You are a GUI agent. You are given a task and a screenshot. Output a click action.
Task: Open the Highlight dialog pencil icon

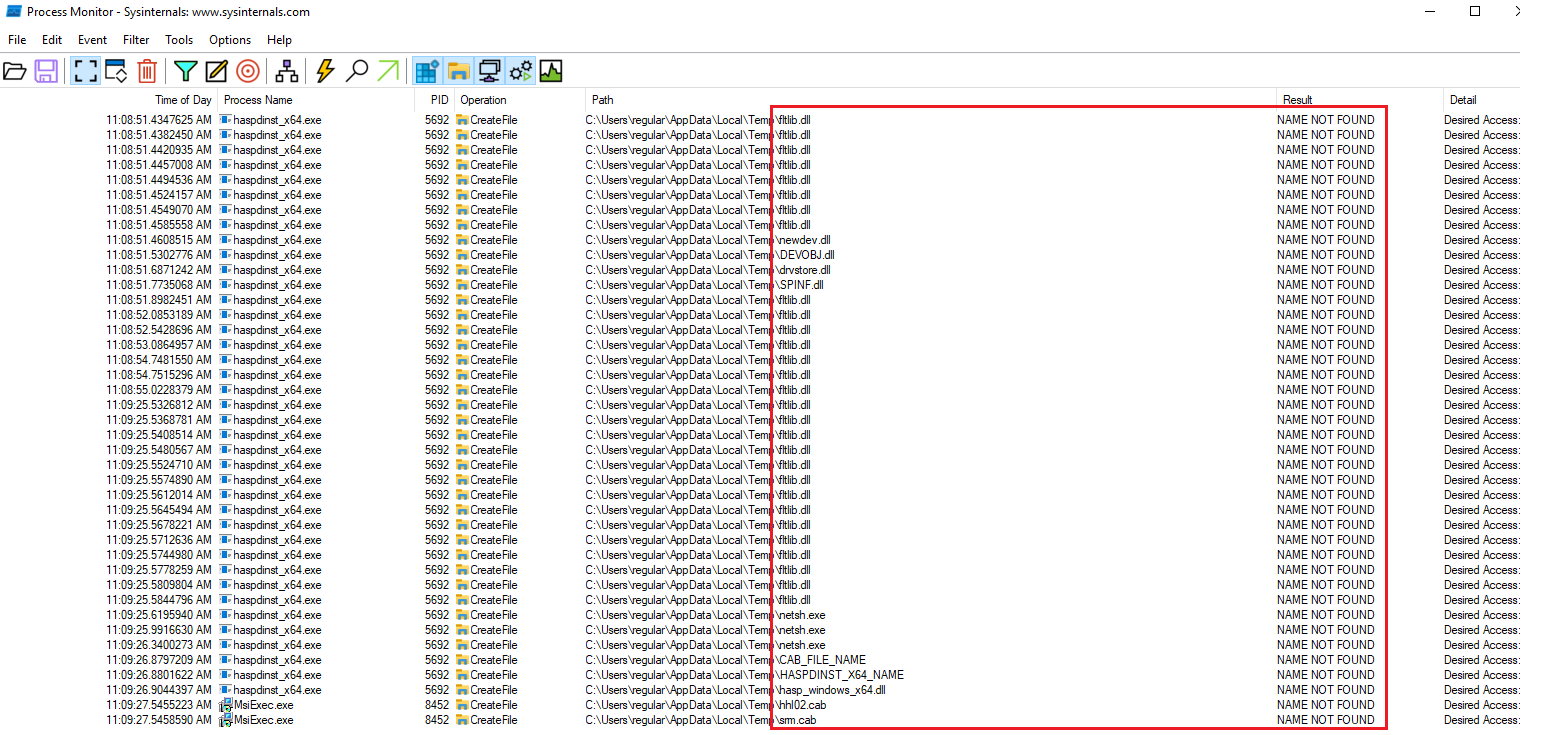click(216, 71)
